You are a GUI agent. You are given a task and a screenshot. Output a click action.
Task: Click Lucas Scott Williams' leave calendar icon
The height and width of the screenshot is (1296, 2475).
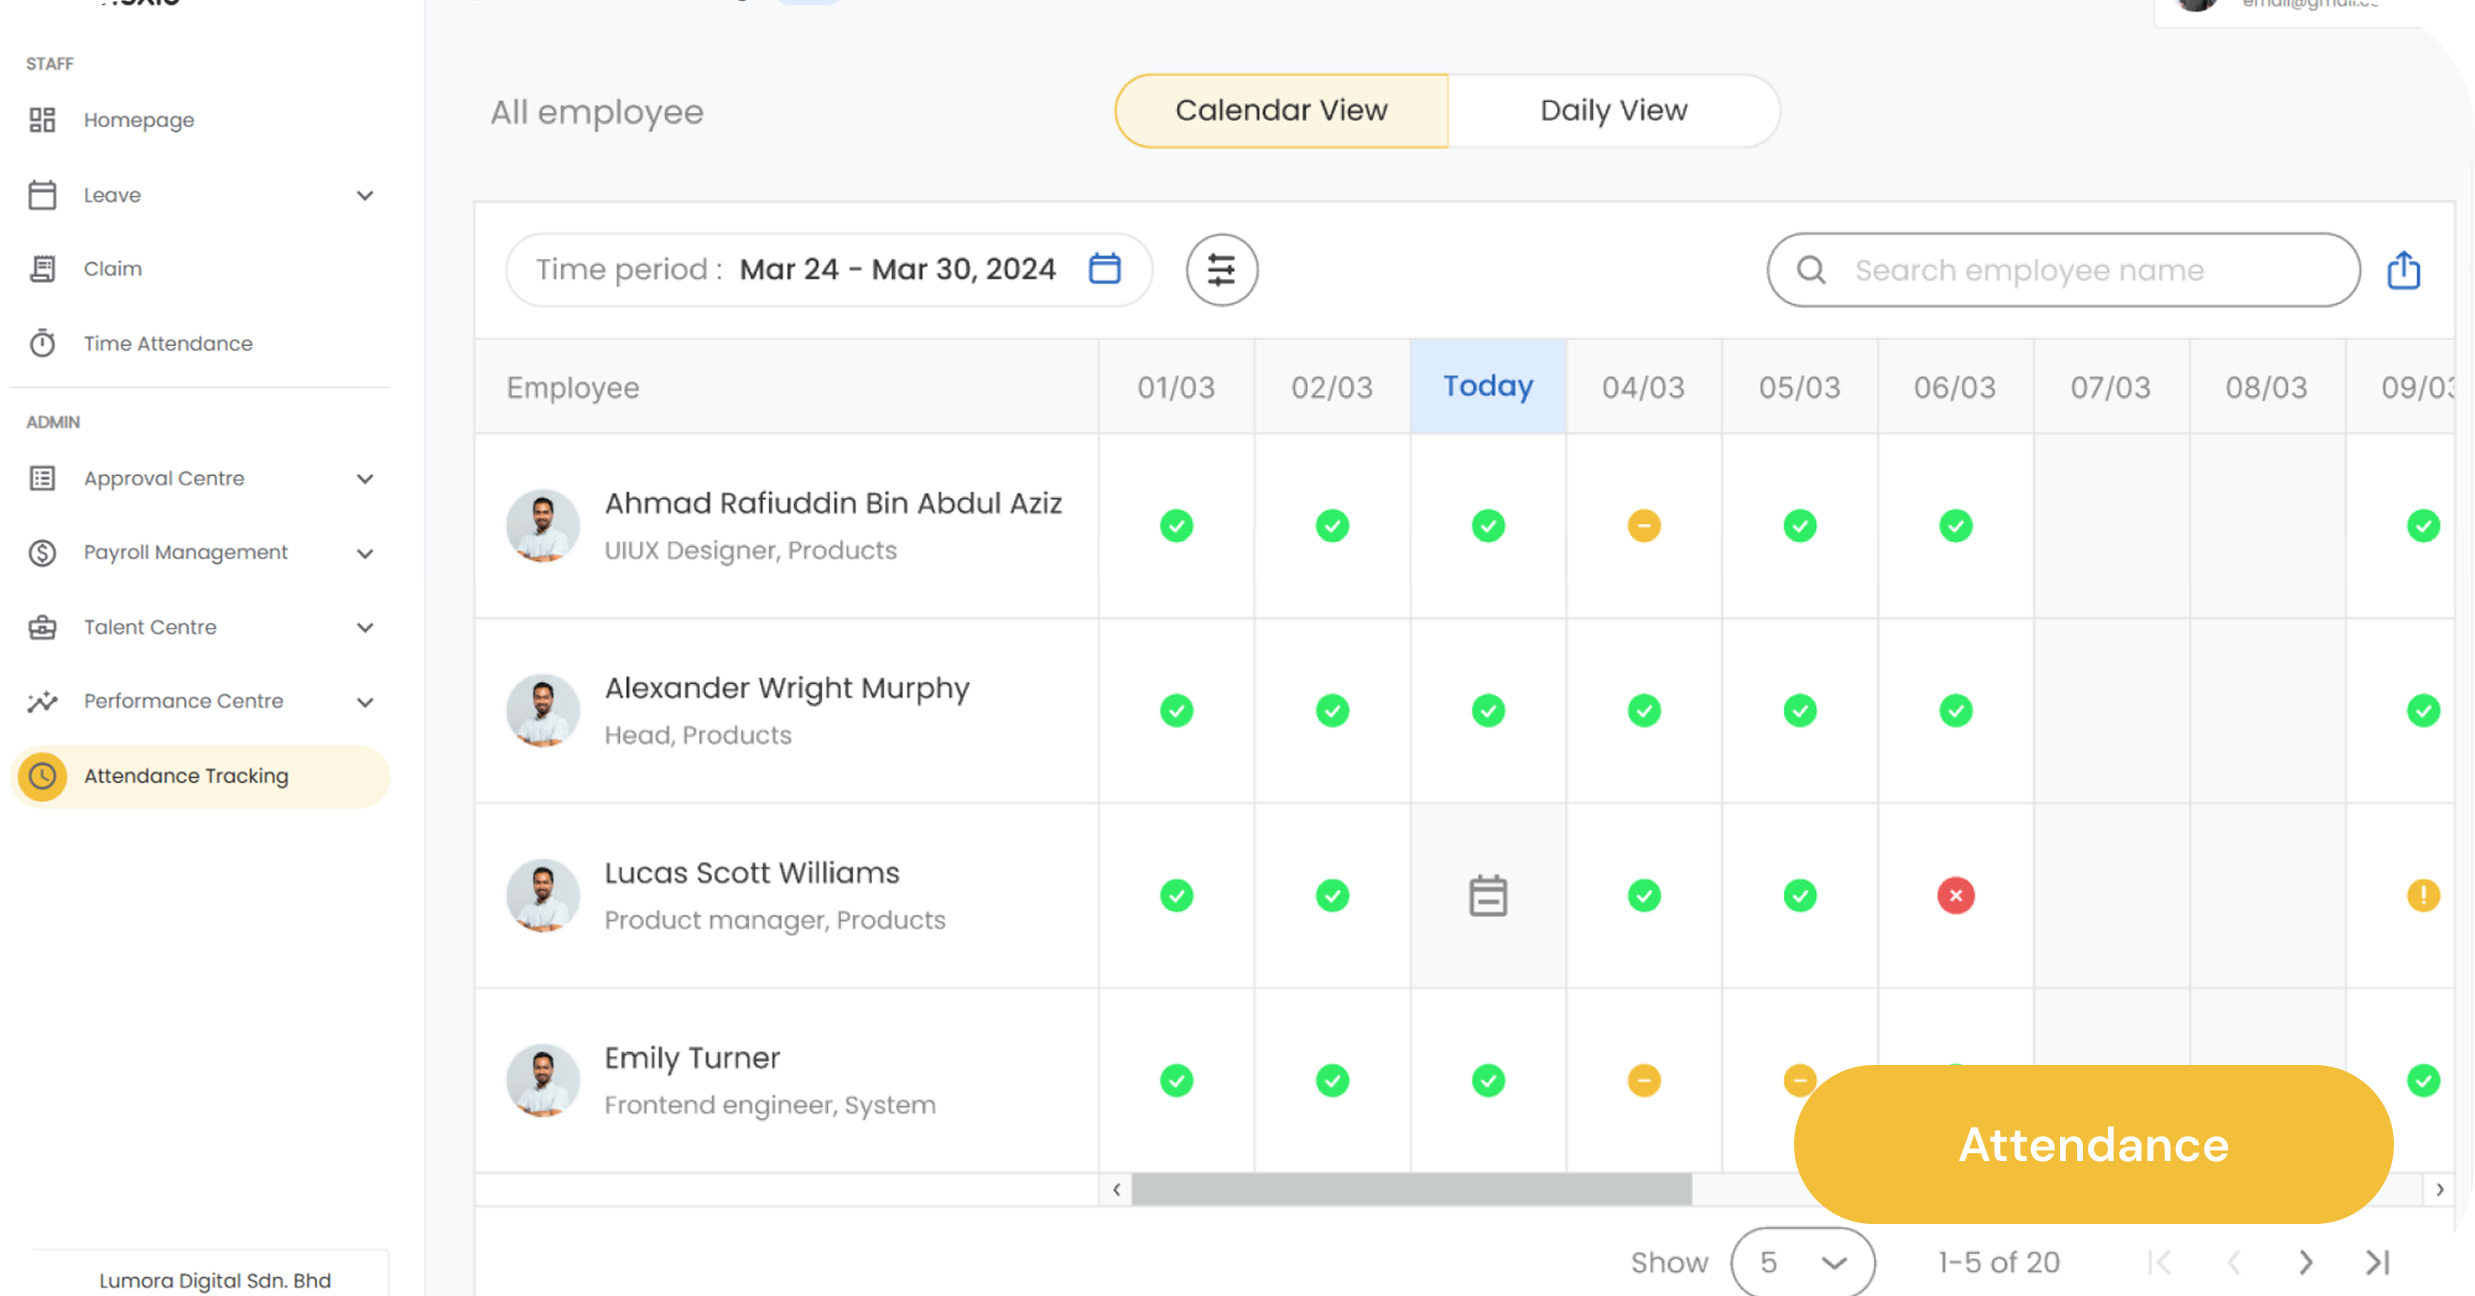click(1487, 896)
